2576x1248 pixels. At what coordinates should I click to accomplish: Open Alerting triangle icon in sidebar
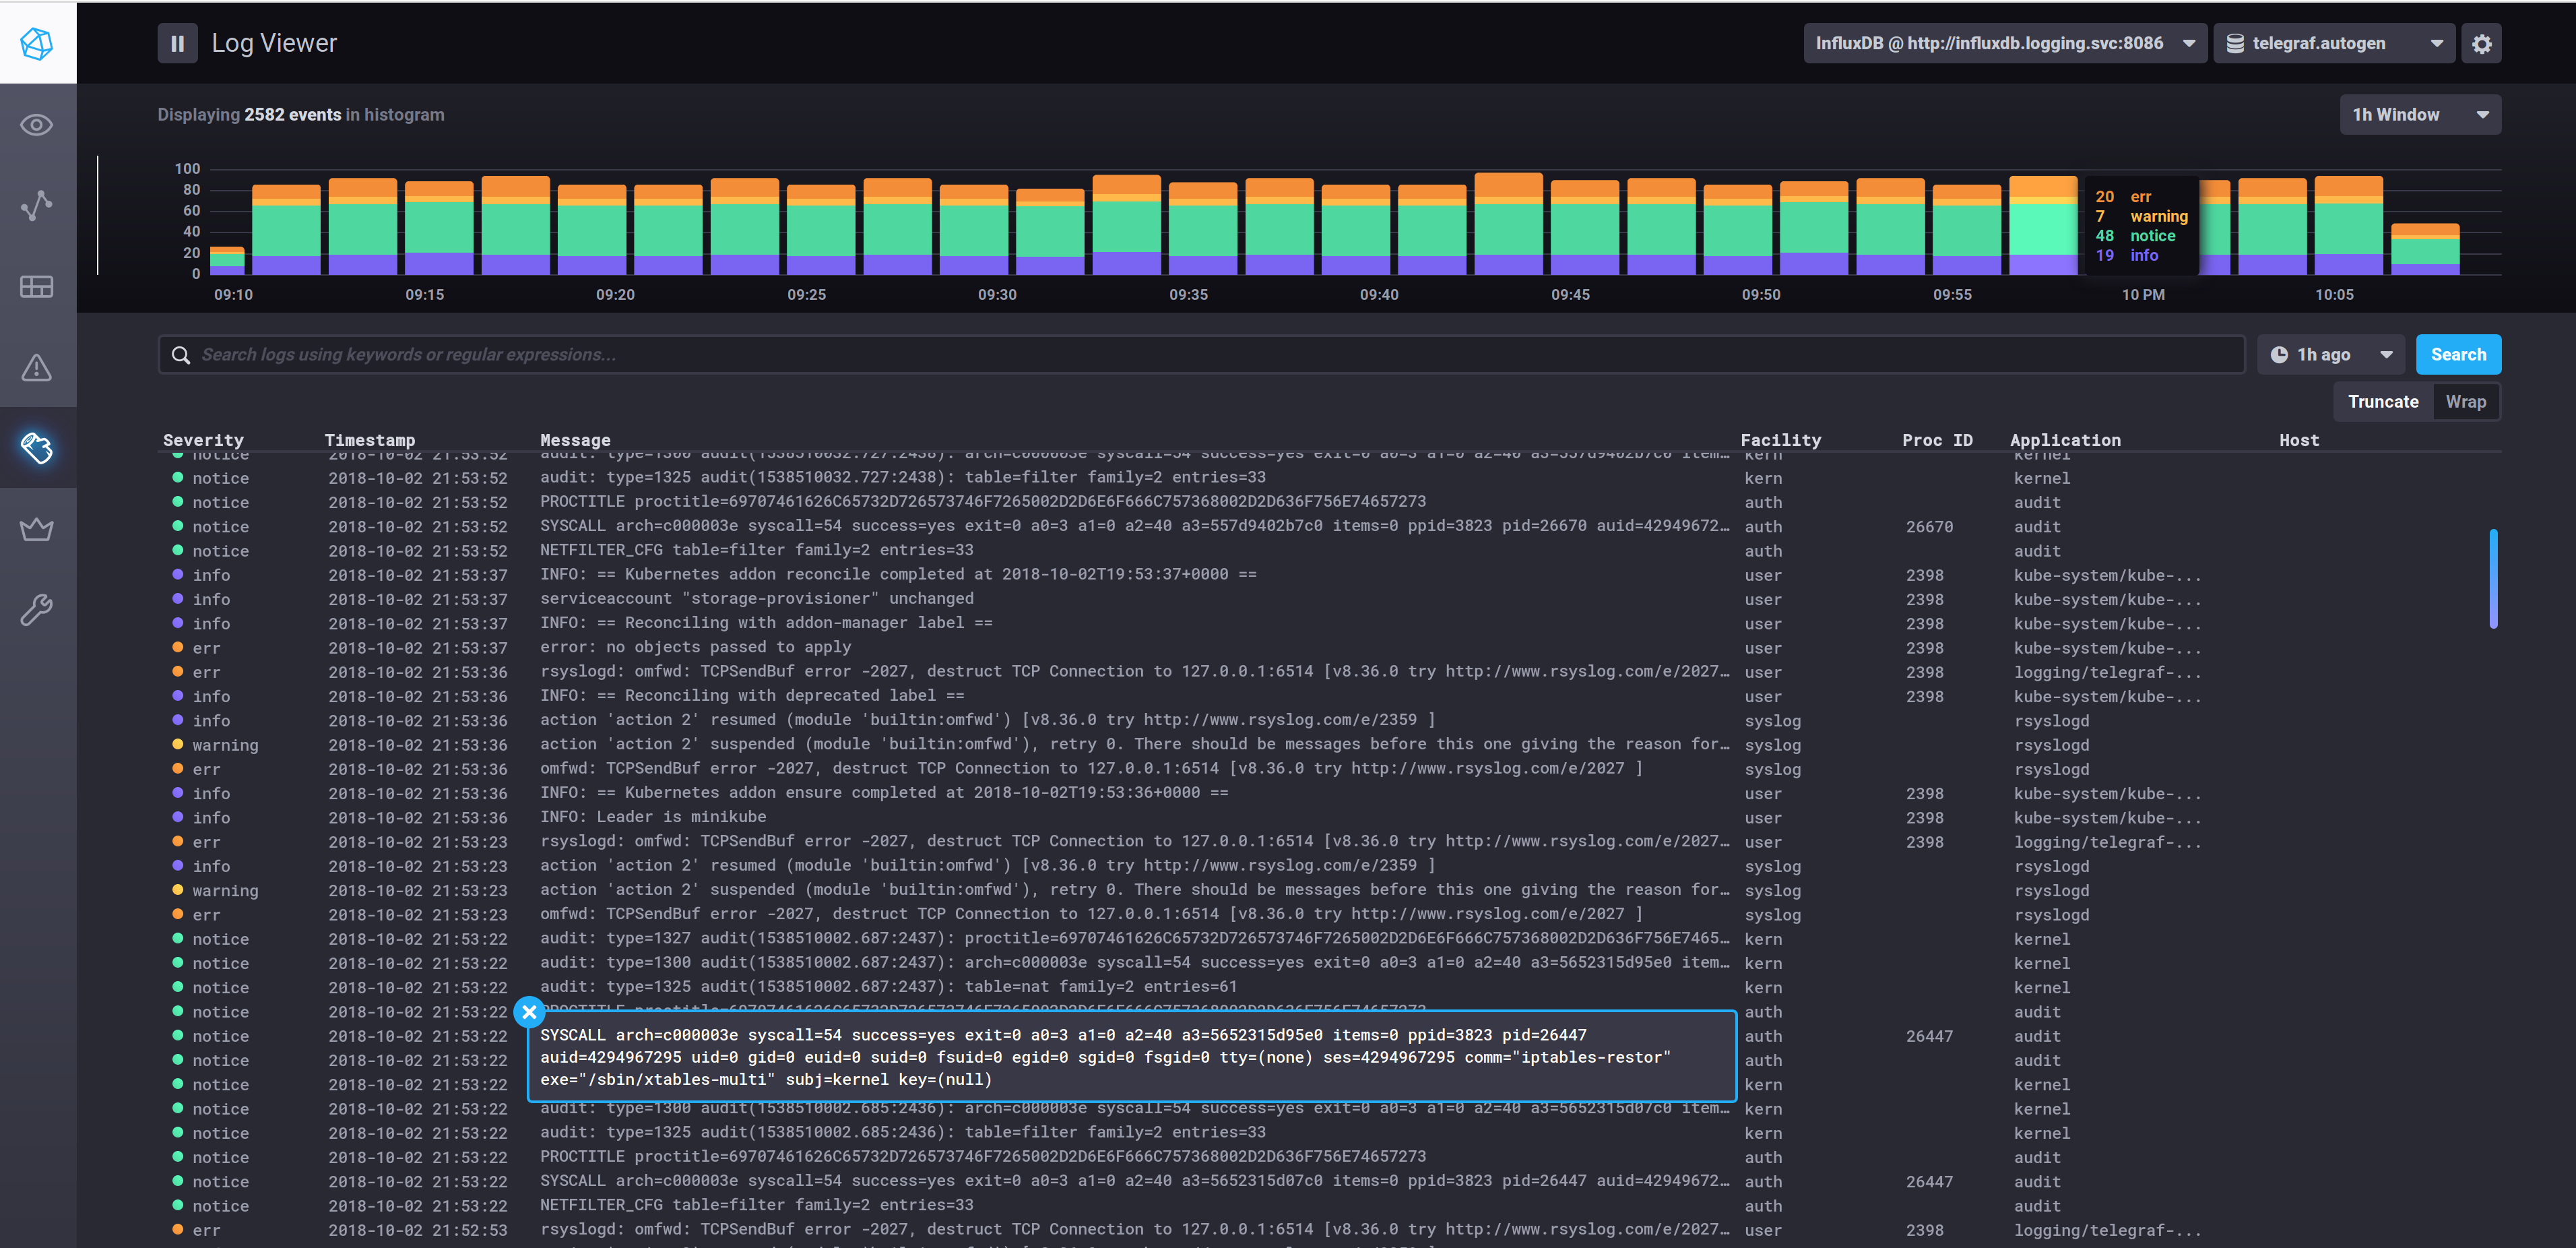pyautogui.click(x=37, y=368)
